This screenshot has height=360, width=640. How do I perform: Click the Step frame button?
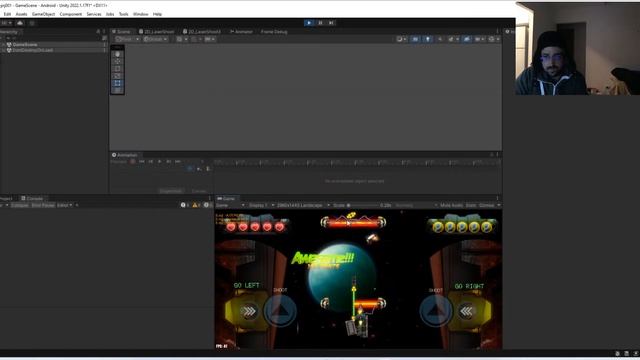(x=331, y=23)
